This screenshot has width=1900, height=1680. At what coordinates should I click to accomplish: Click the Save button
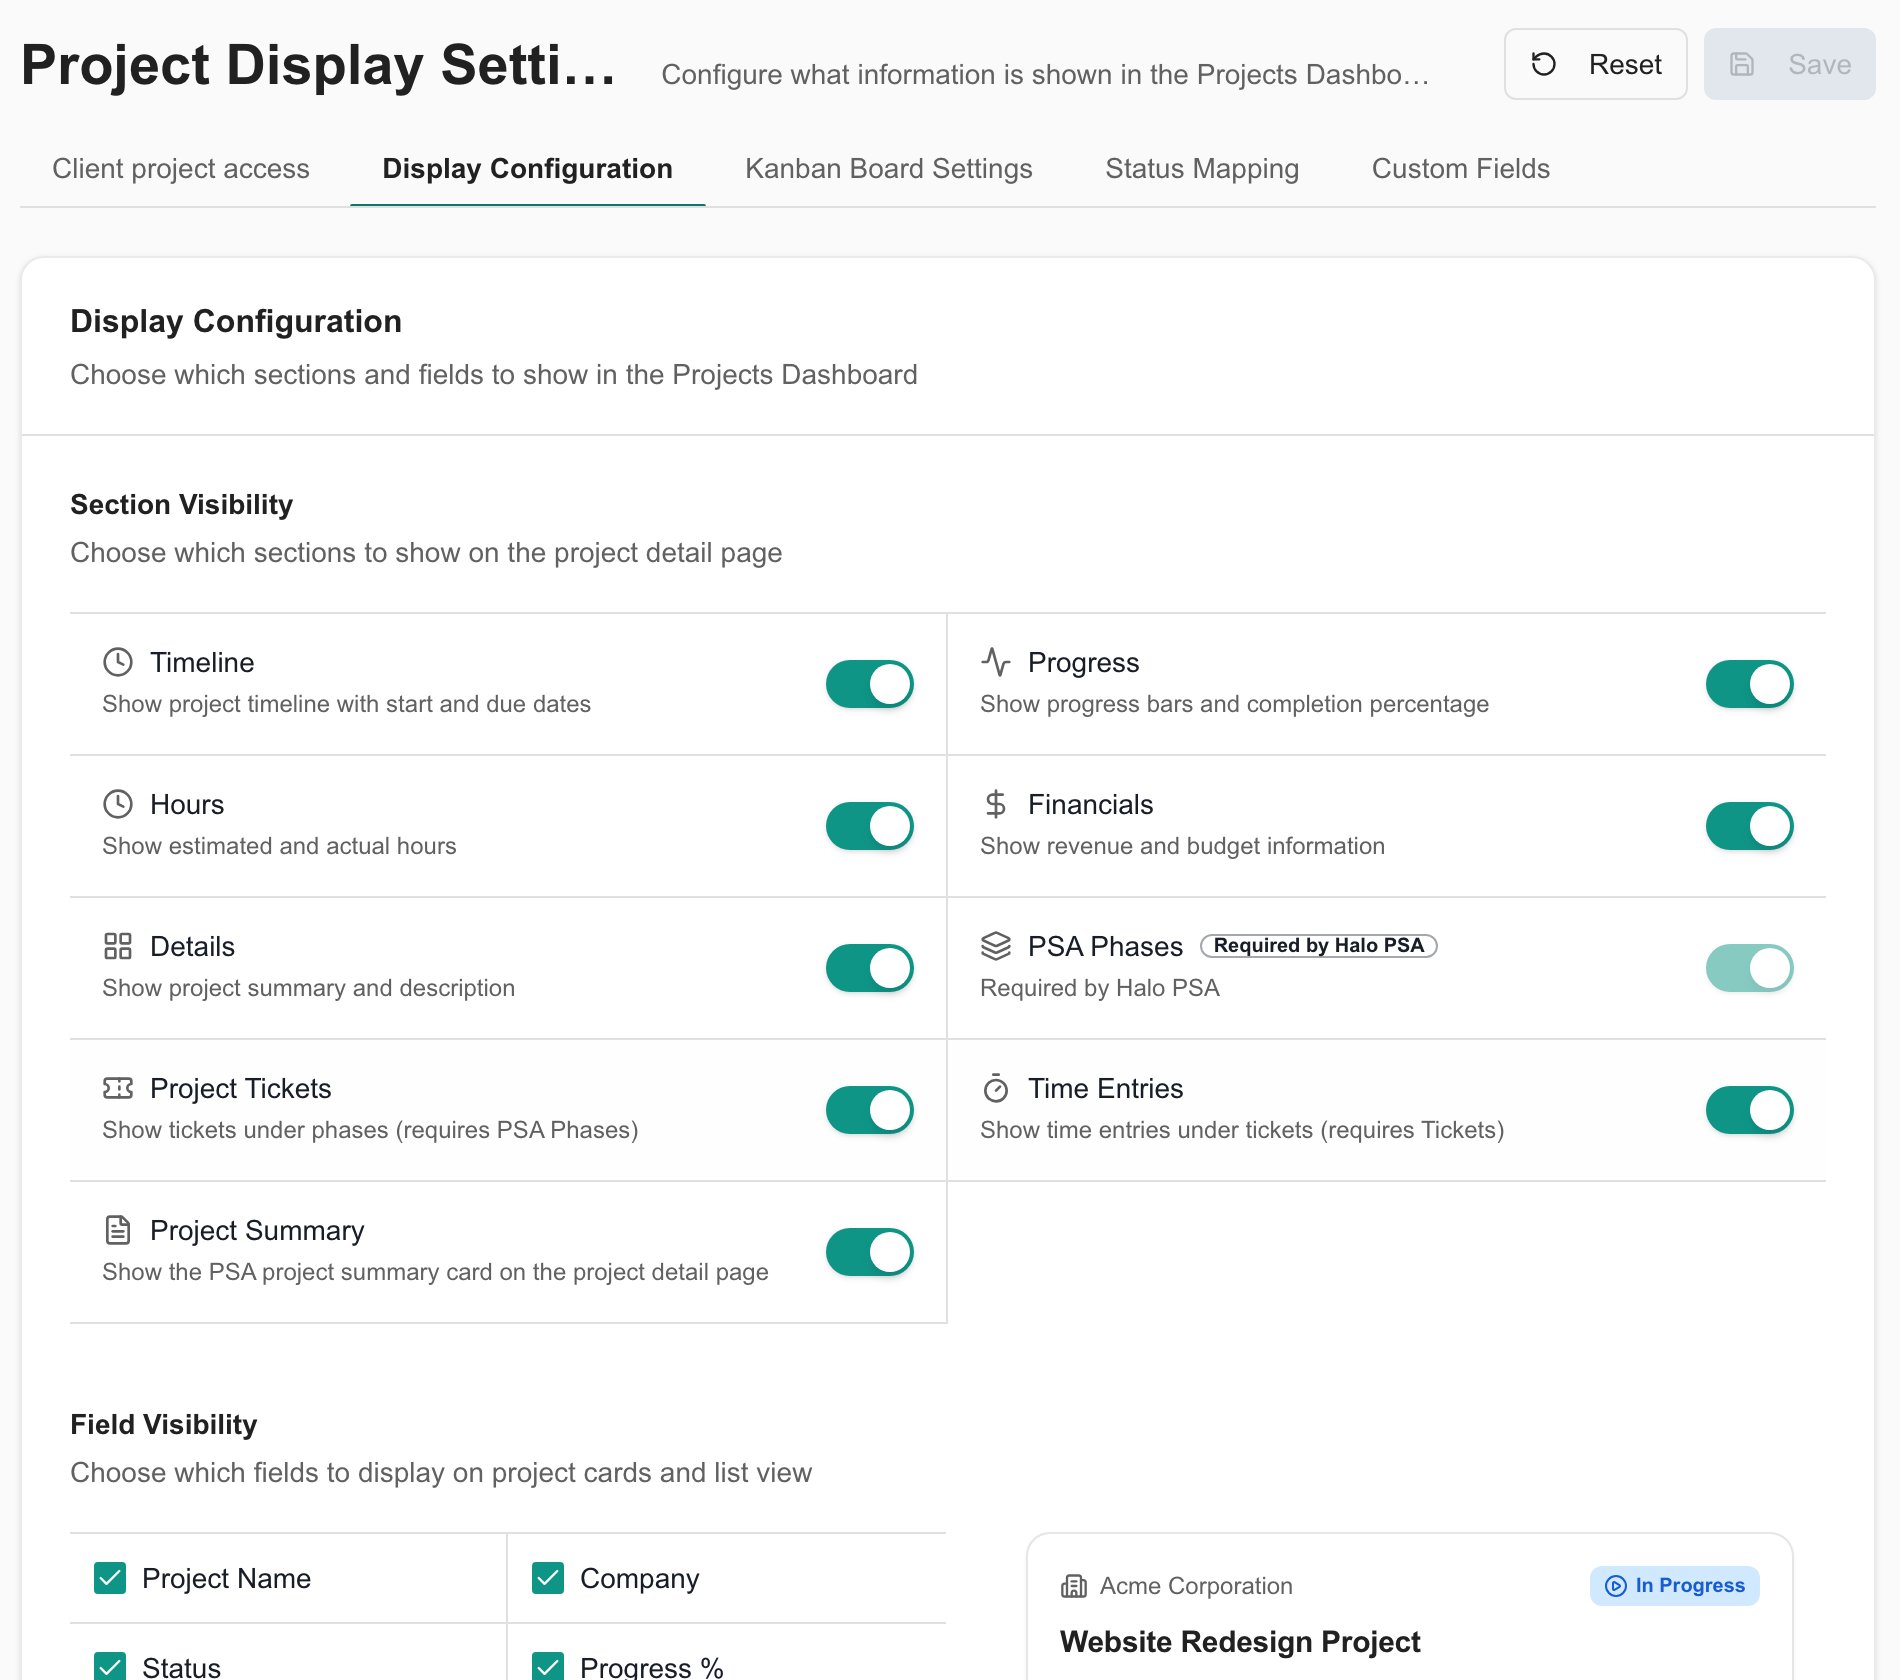click(x=1789, y=64)
